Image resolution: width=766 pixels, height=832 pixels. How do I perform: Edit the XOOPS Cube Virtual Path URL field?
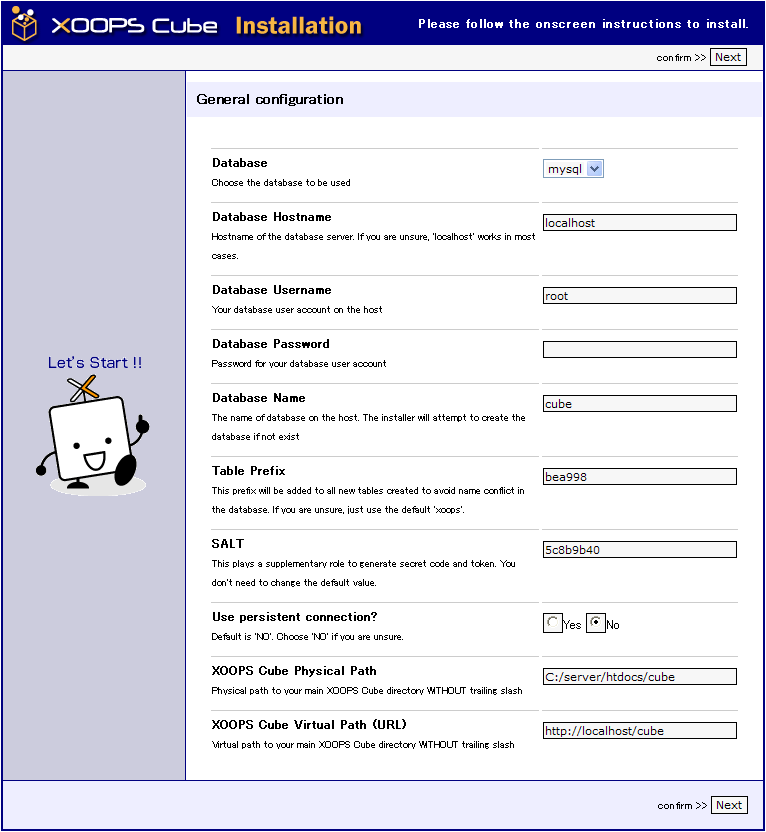(x=639, y=731)
